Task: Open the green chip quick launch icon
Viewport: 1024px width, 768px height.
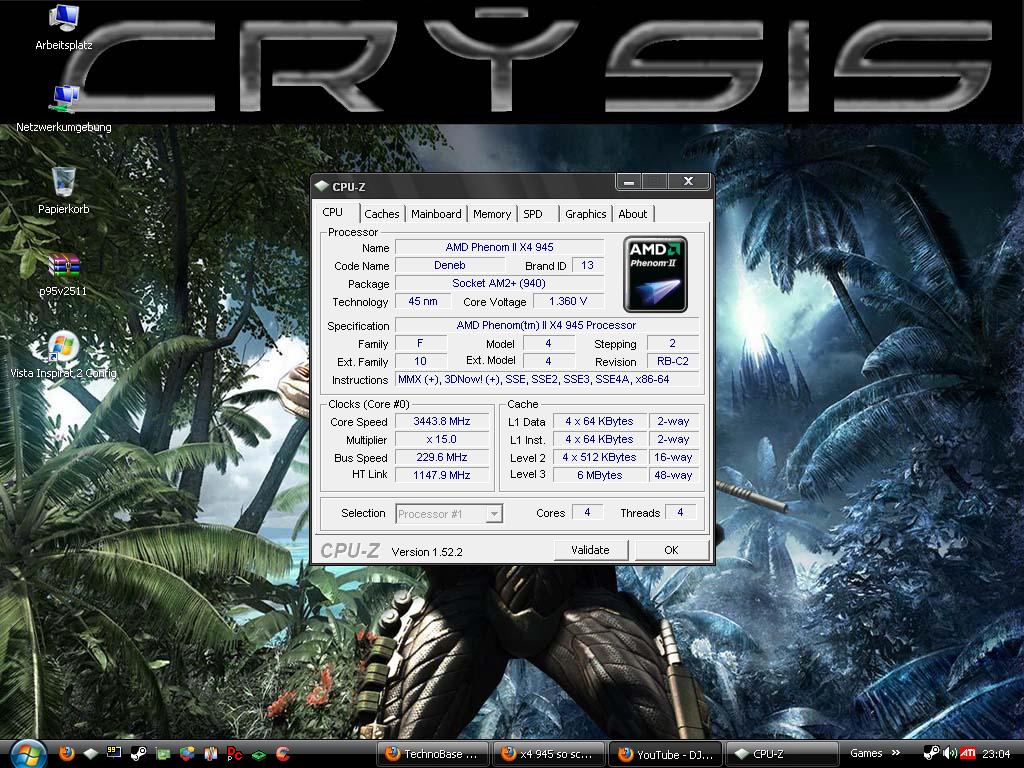Action: point(259,754)
